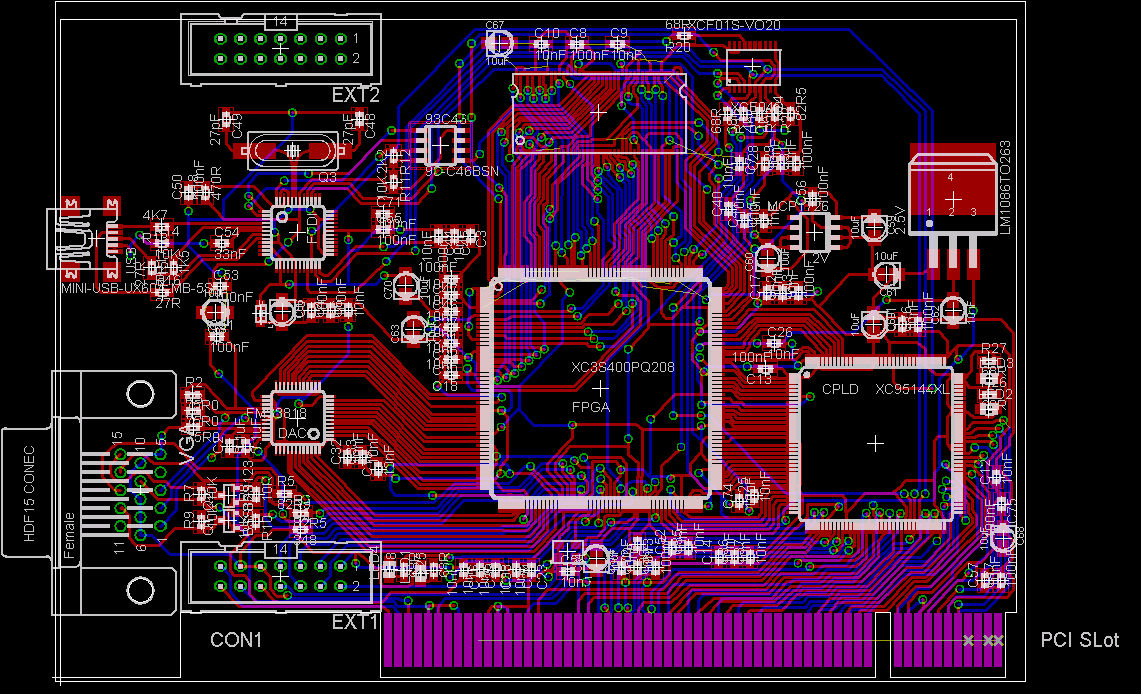Viewport: 1141px width, 694px height.
Task: Select the 1.2V voltage label
Action: click(x=816, y=258)
